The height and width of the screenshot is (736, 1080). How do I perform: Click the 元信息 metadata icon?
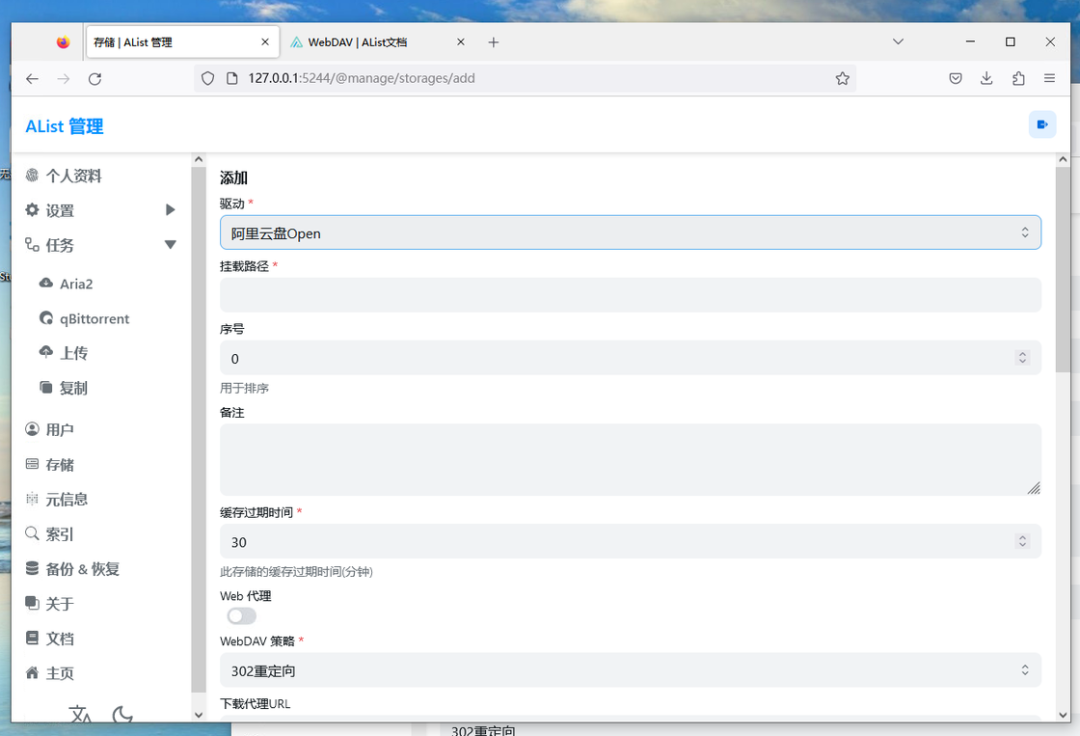pyautogui.click(x=32, y=498)
